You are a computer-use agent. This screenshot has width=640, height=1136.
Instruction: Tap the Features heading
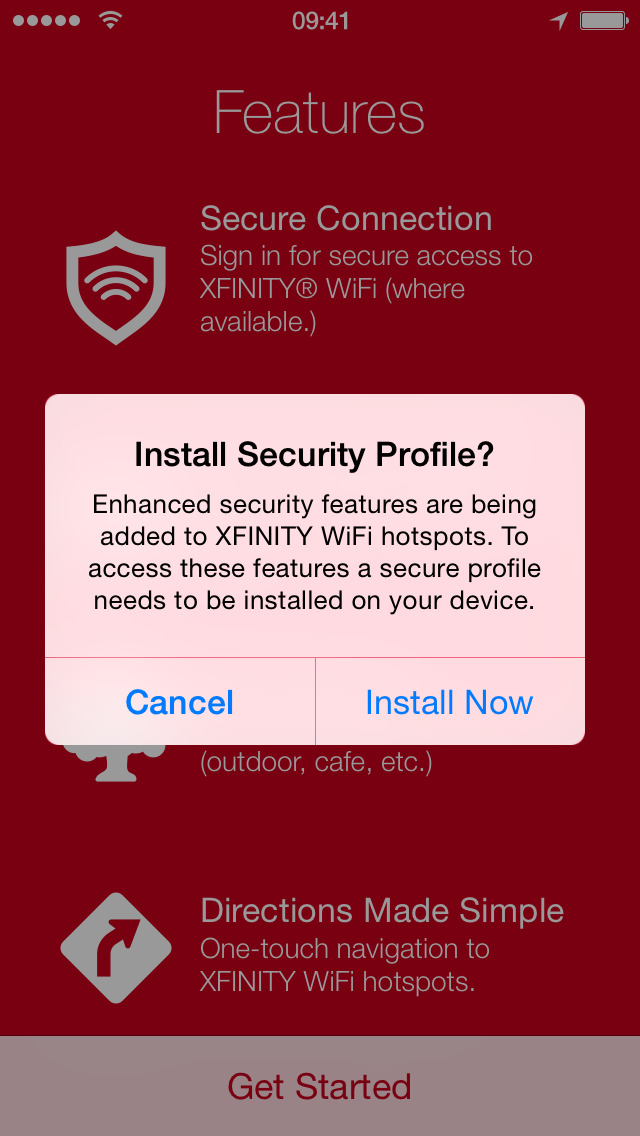pyautogui.click(x=319, y=112)
